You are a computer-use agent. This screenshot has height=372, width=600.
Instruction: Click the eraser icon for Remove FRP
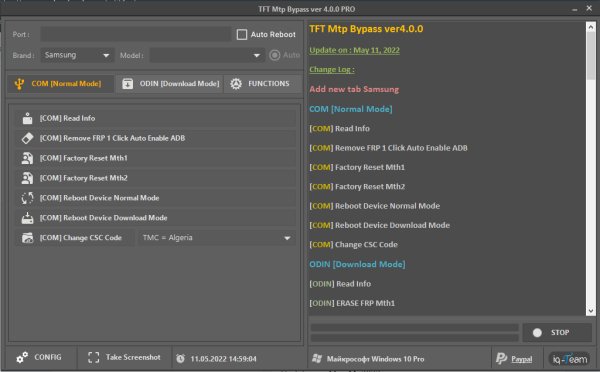point(27,138)
